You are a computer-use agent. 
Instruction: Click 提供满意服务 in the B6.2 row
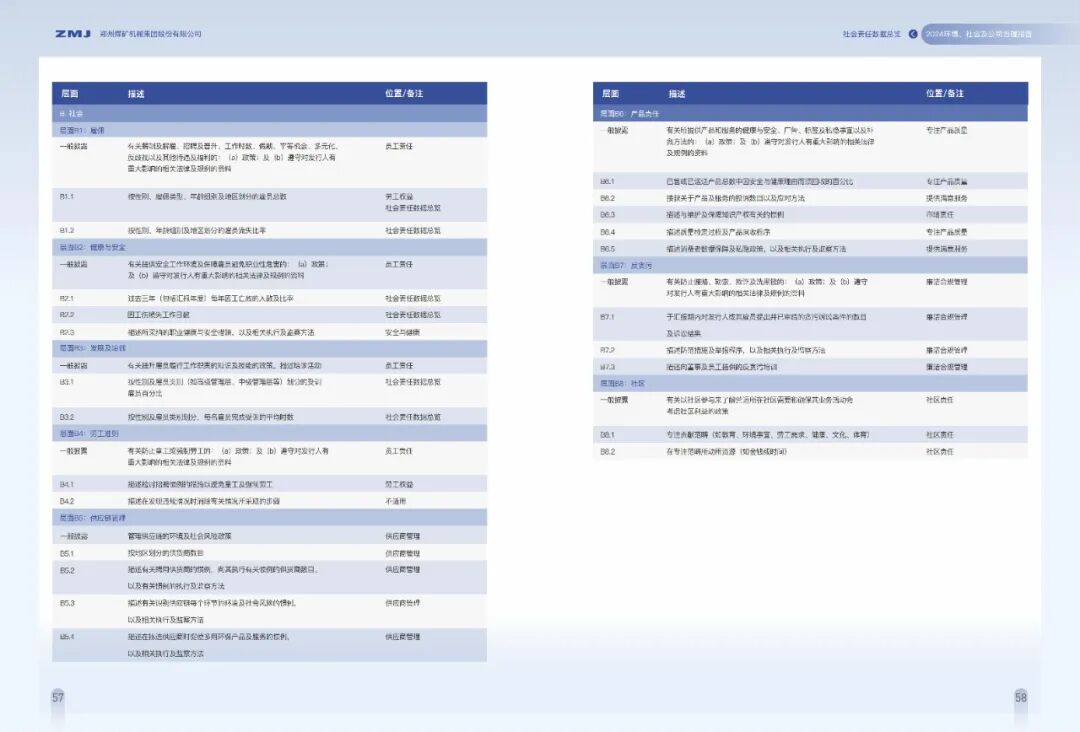pyautogui.click(x=946, y=198)
